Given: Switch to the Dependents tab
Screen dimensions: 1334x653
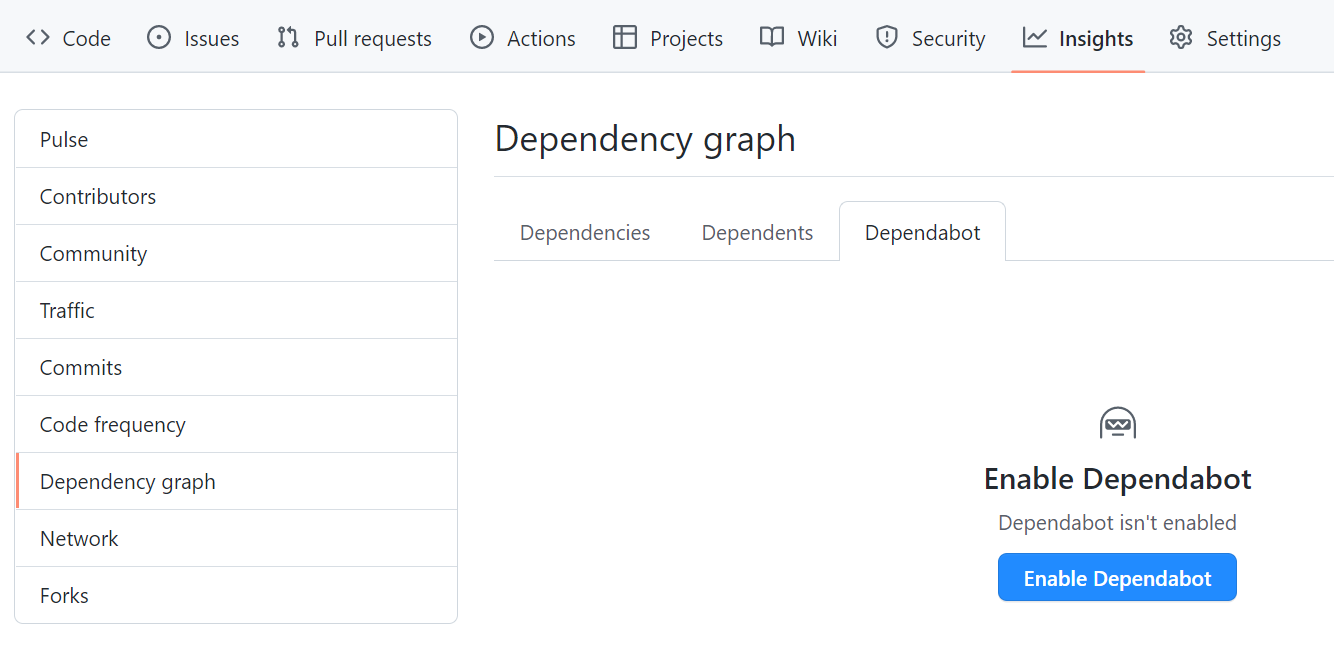Looking at the screenshot, I should (x=757, y=232).
